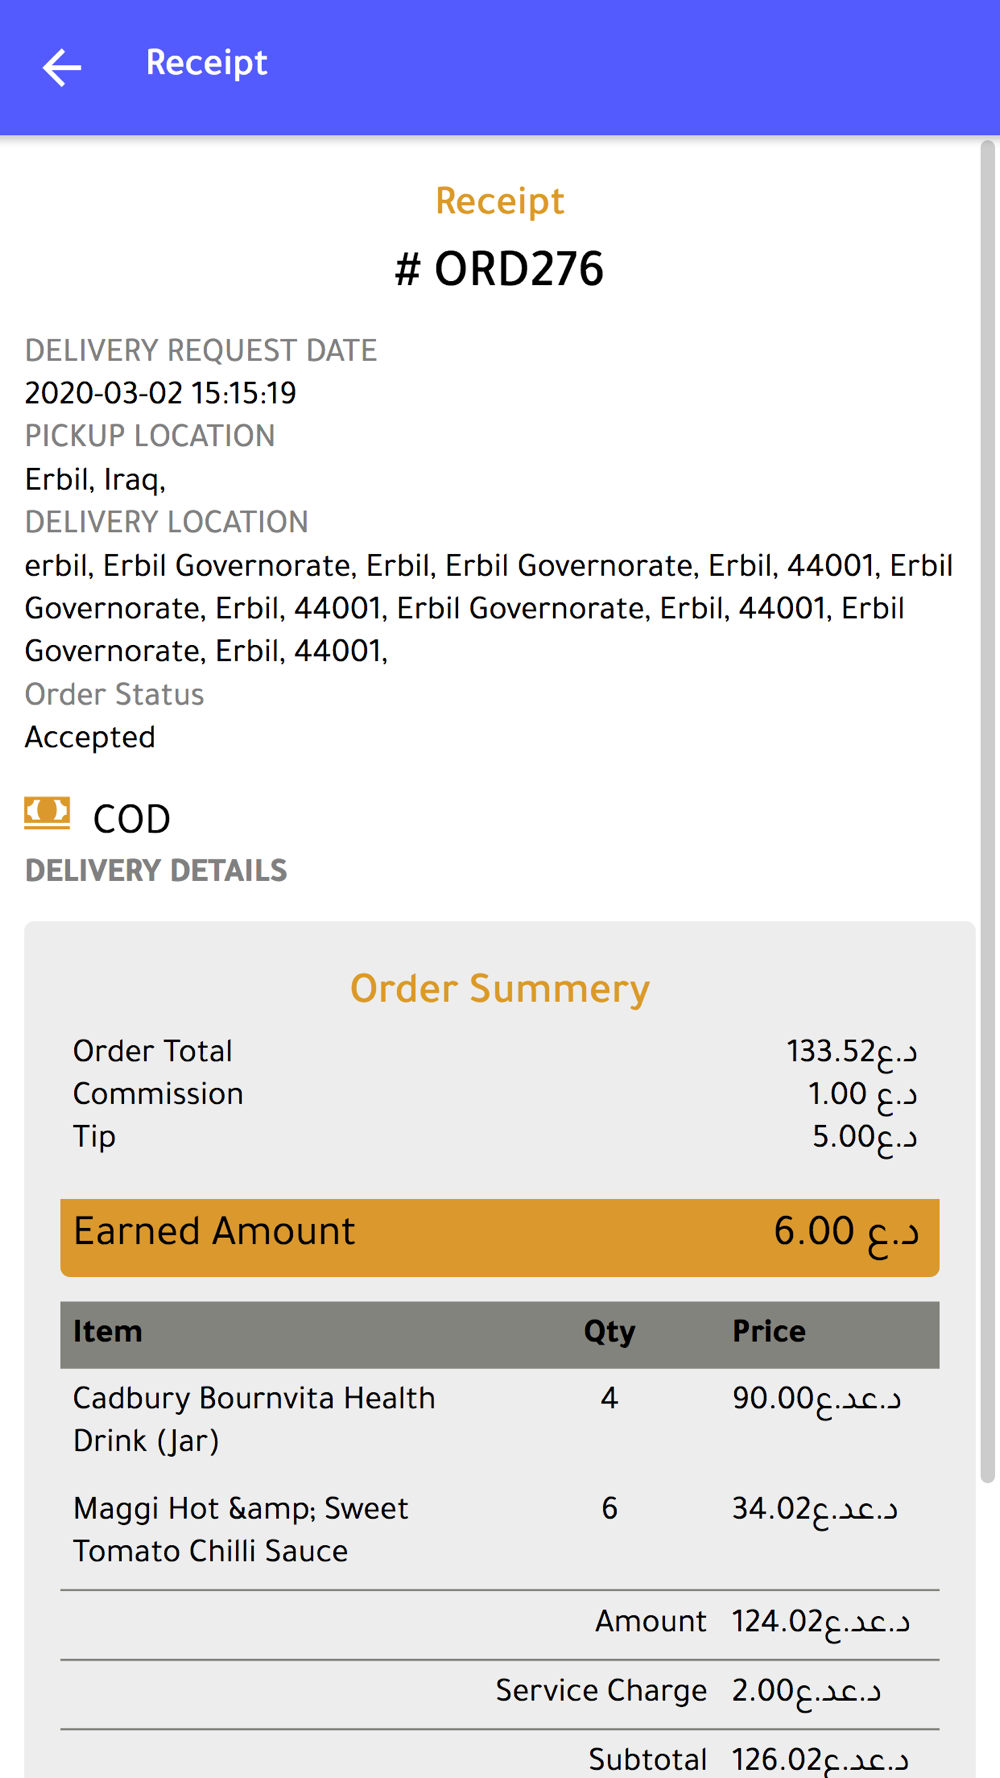Tap the orange Earned Amount bar

pos(500,1237)
